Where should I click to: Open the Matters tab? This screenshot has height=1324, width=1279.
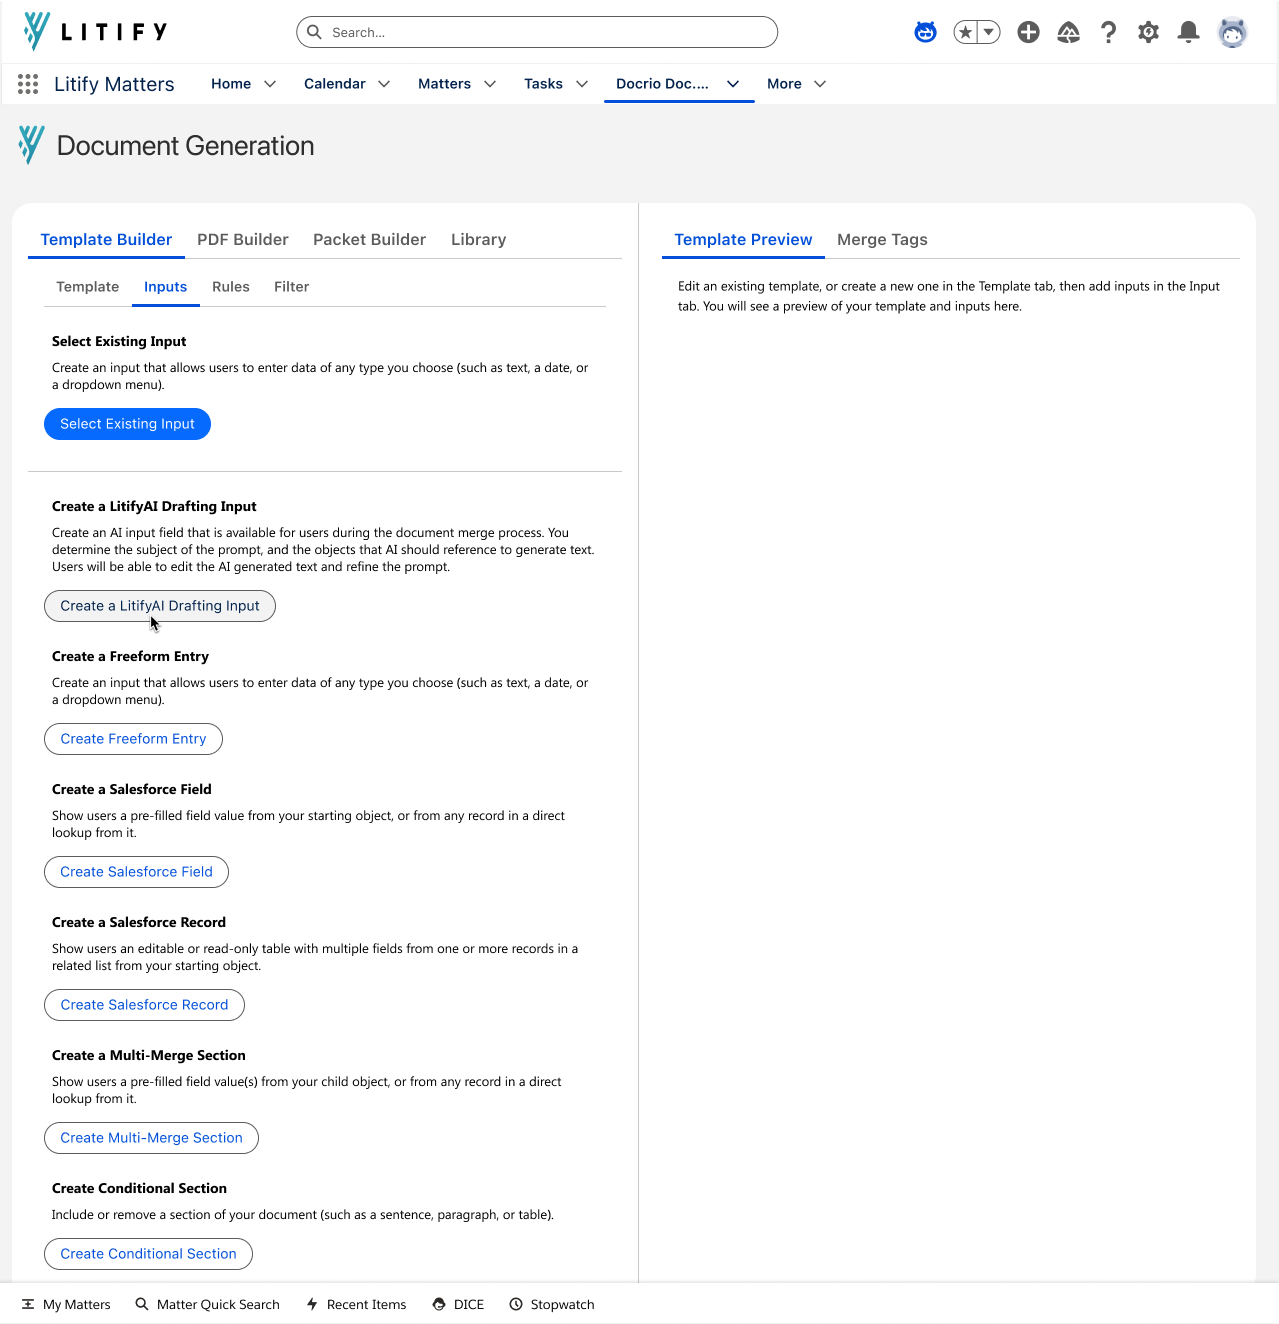[444, 84]
